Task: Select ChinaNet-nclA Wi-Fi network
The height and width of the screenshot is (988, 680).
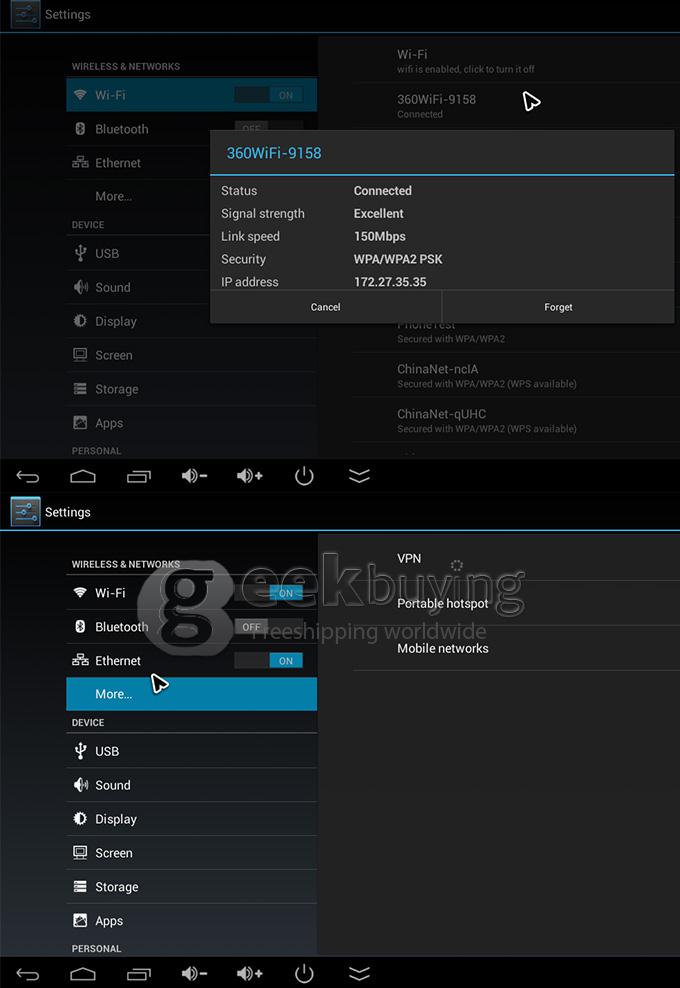Action: [x=516, y=376]
